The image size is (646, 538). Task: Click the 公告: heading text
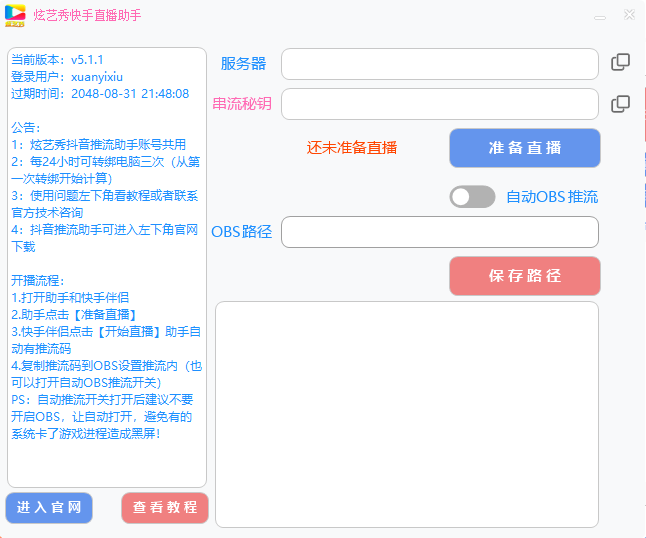[26, 128]
